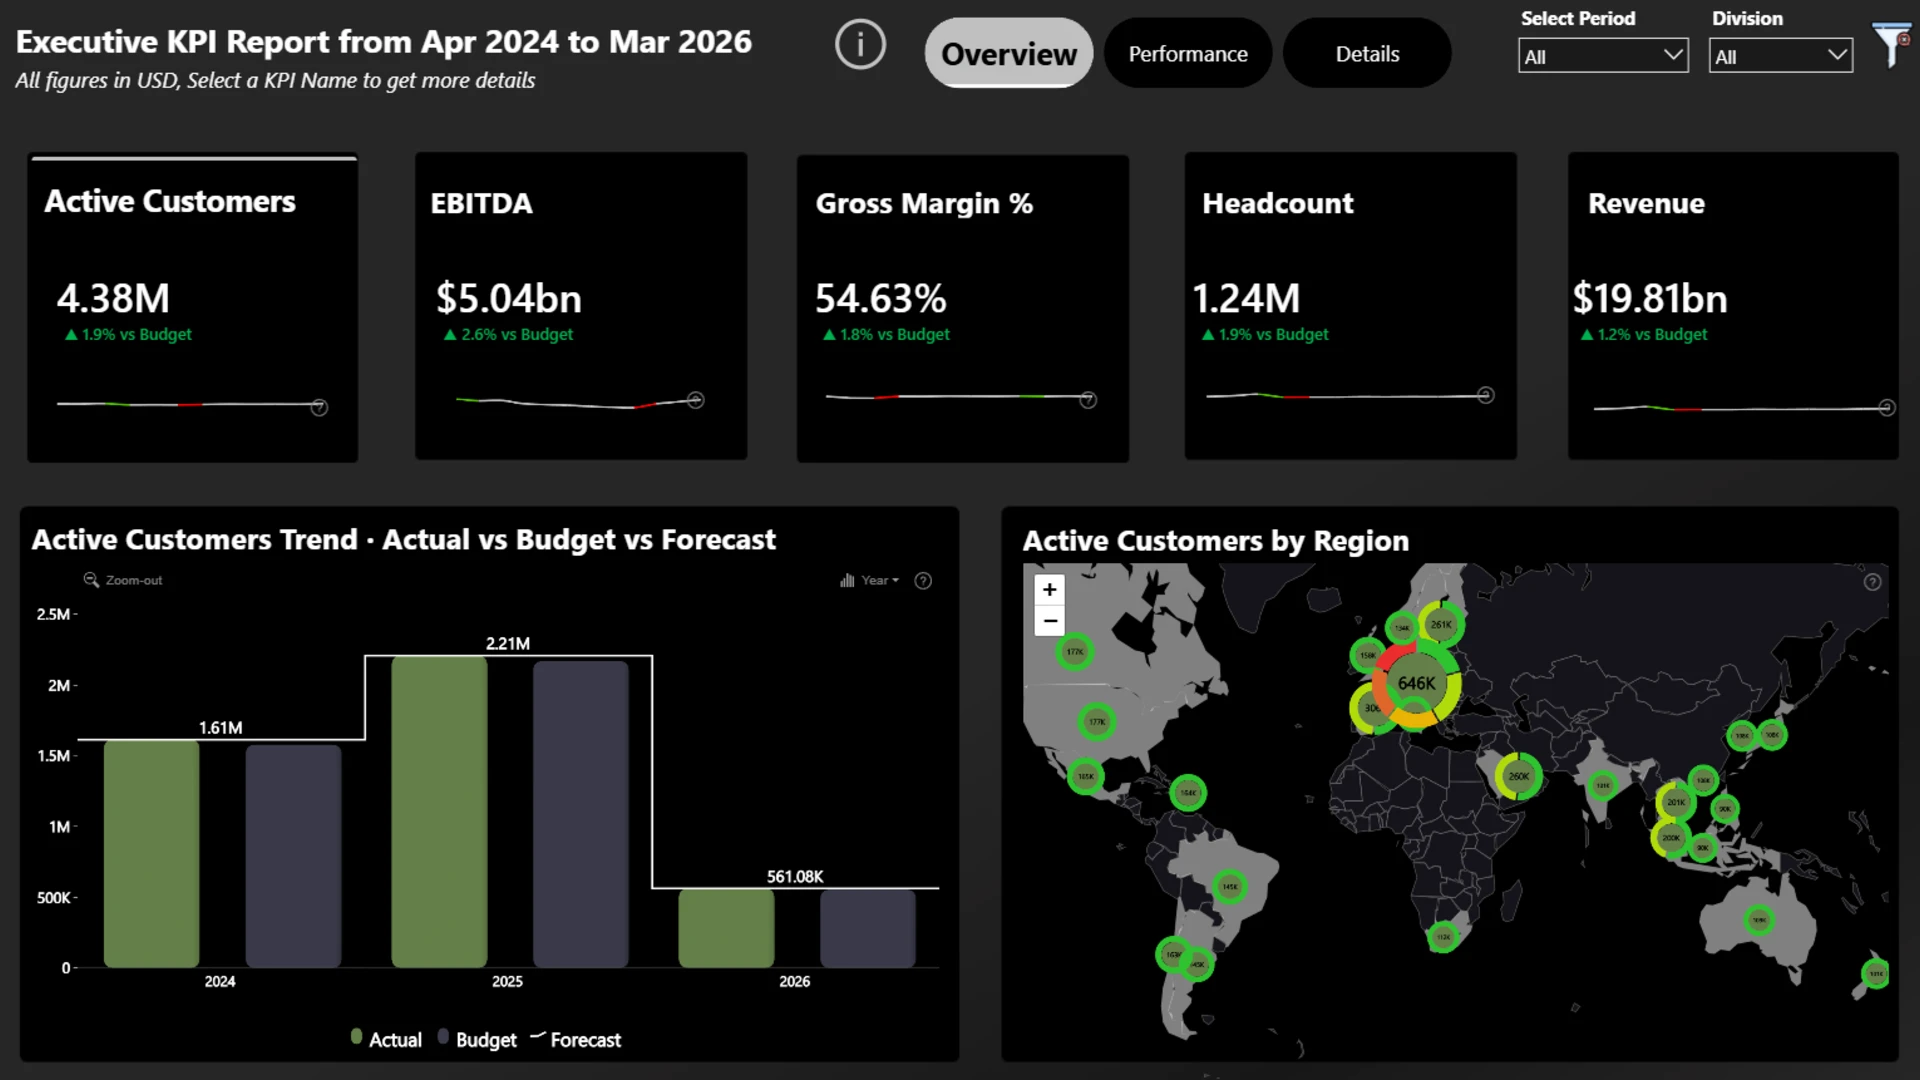Toggle the Budget legend series
Screen dimensions: 1920x1080
click(476, 1039)
